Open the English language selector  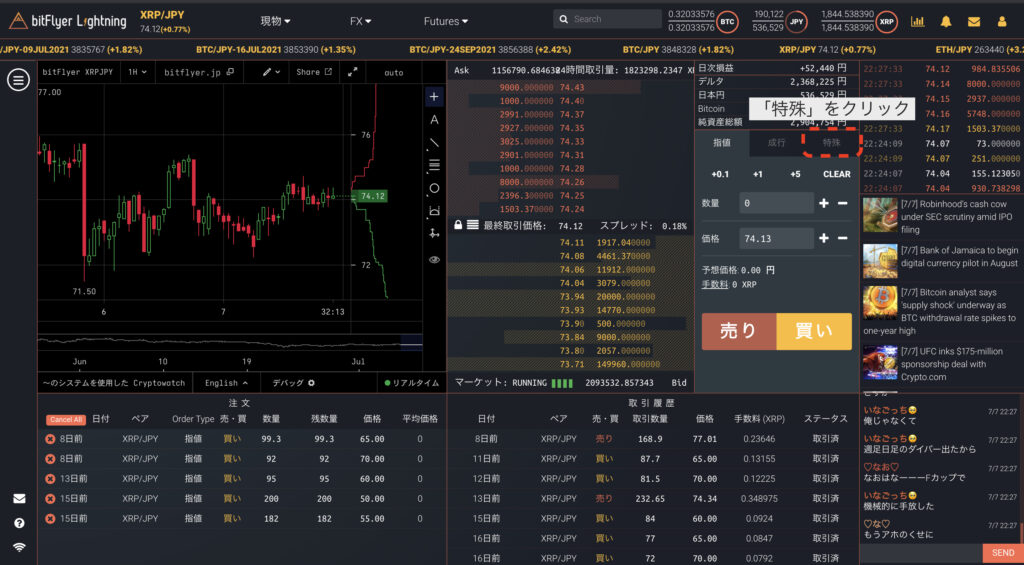coord(226,383)
